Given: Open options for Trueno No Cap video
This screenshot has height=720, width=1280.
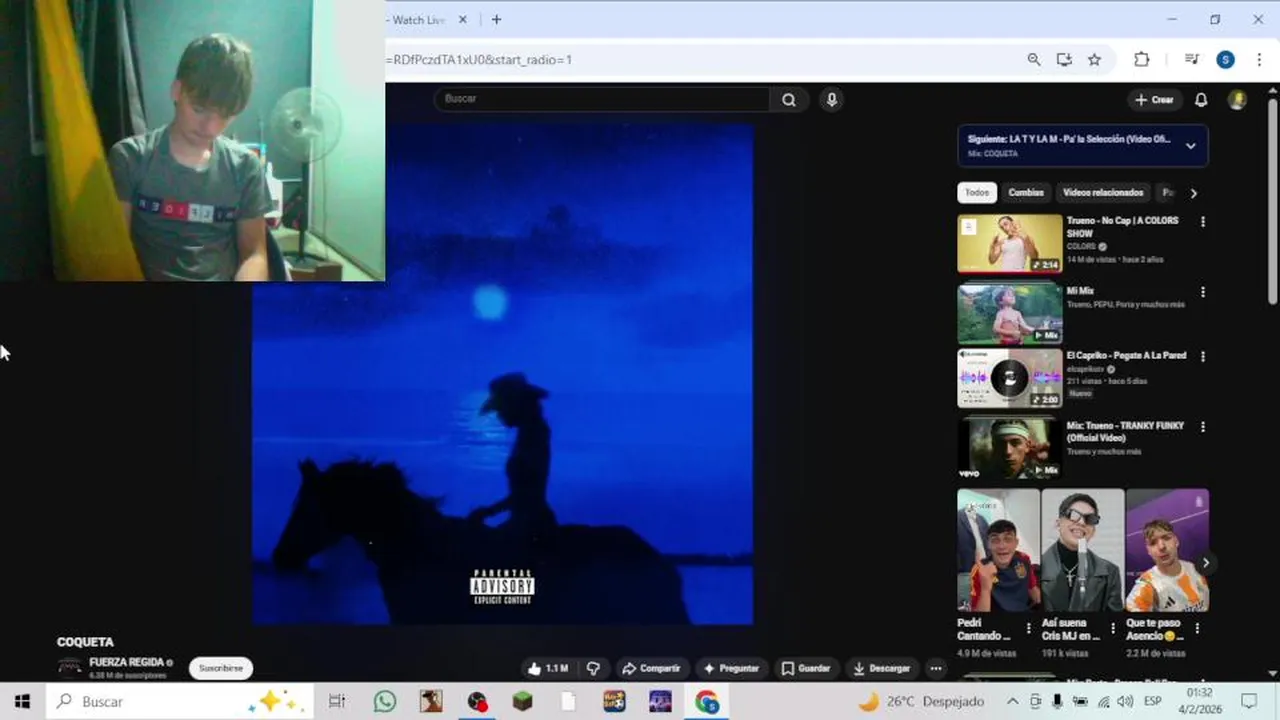Looking at the screenshot, I should (1203, 222).
